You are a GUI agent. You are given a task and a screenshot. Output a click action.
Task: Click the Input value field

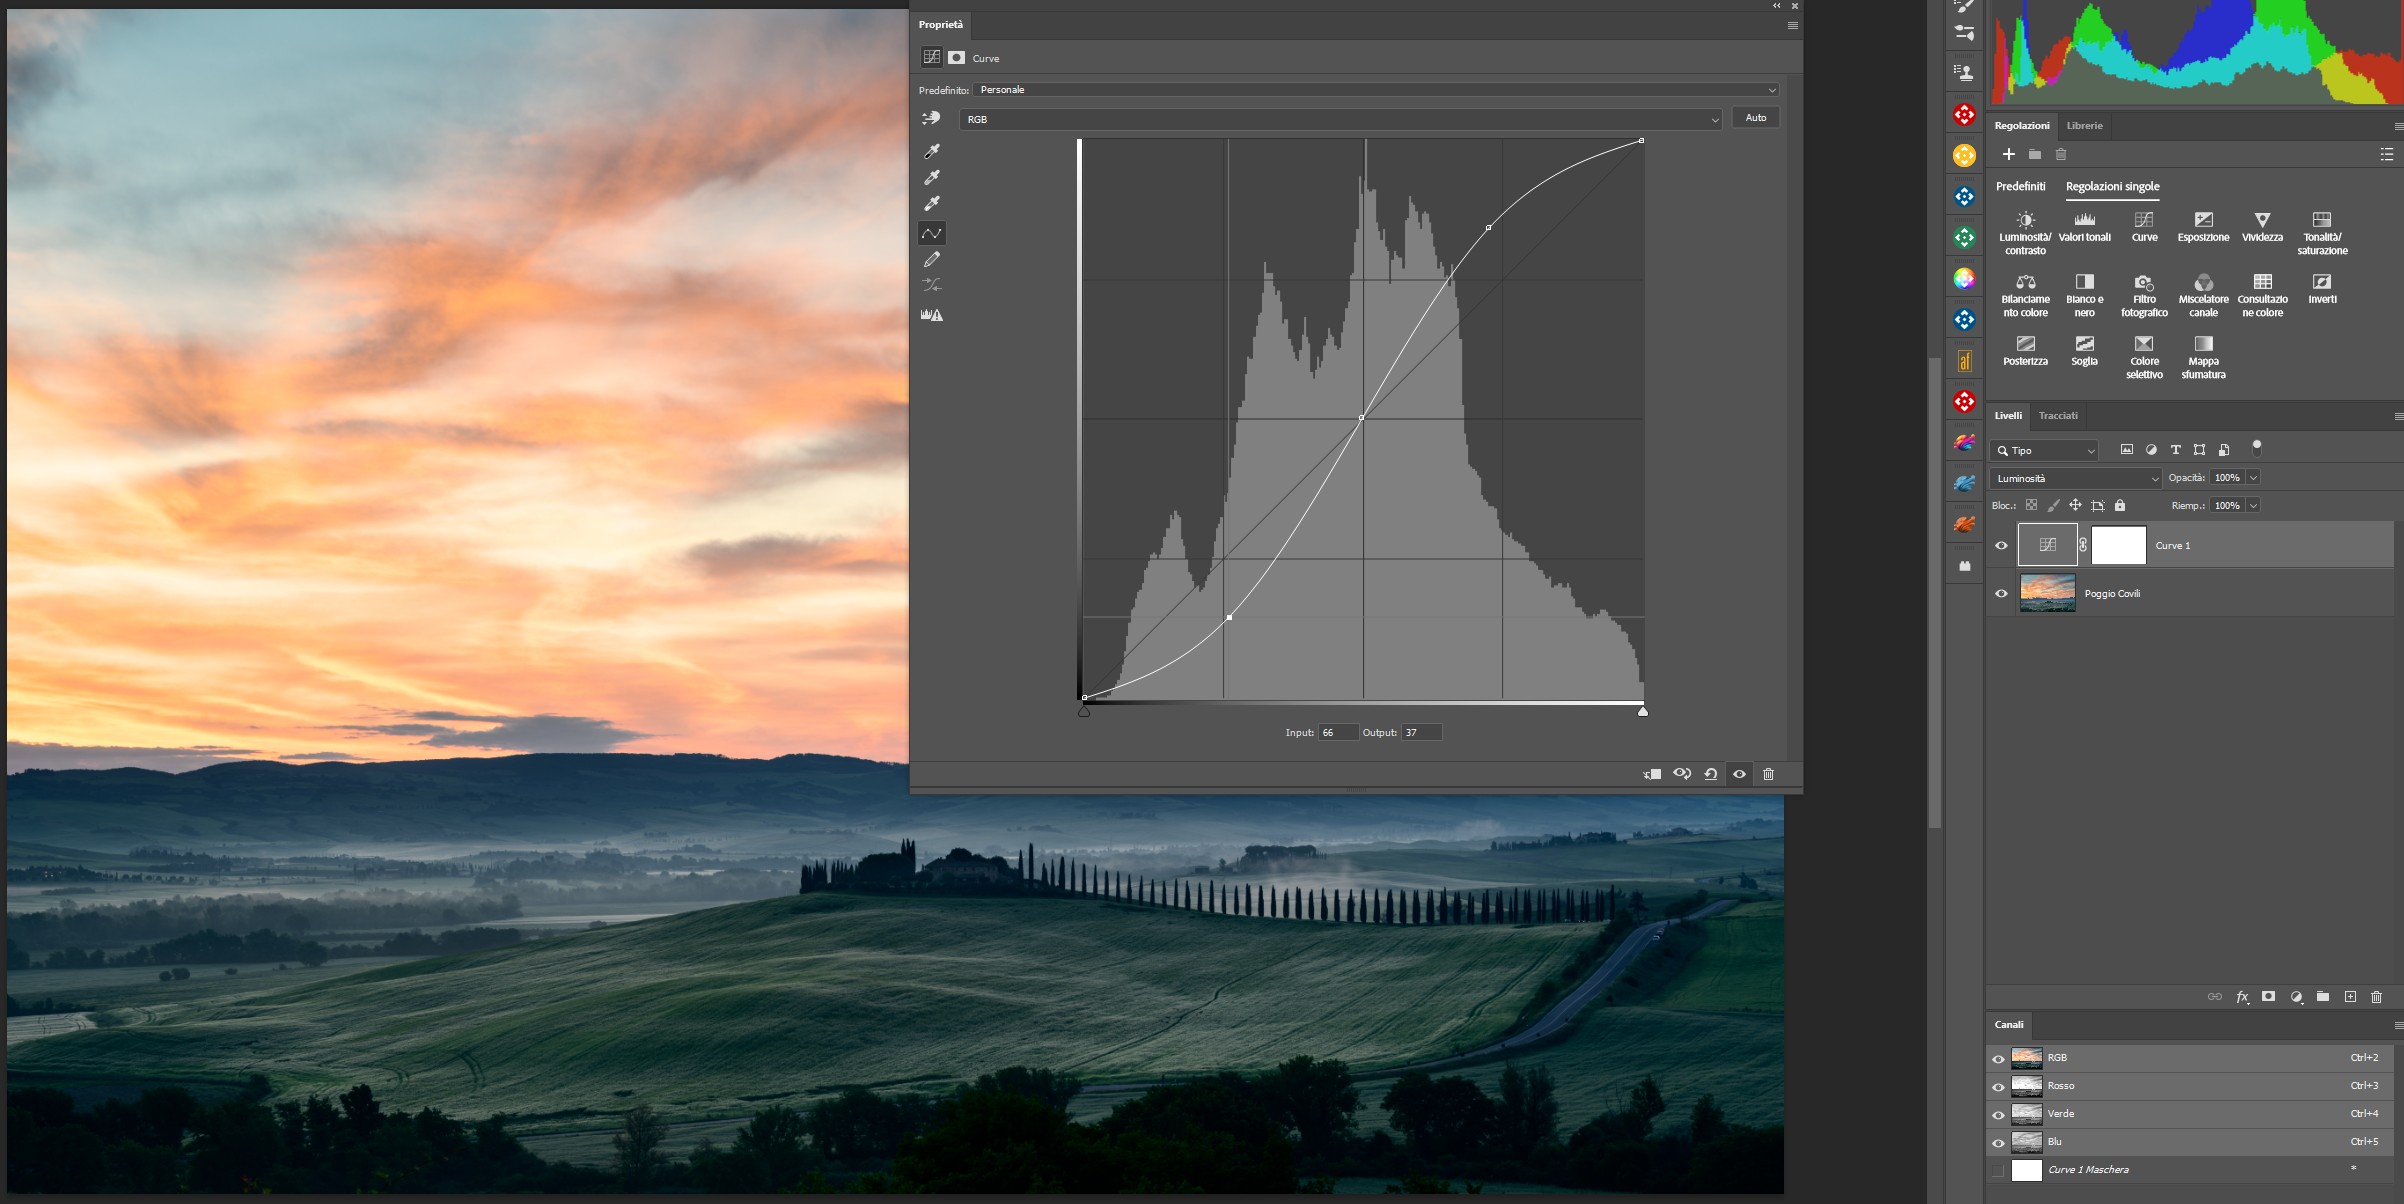1338,733
